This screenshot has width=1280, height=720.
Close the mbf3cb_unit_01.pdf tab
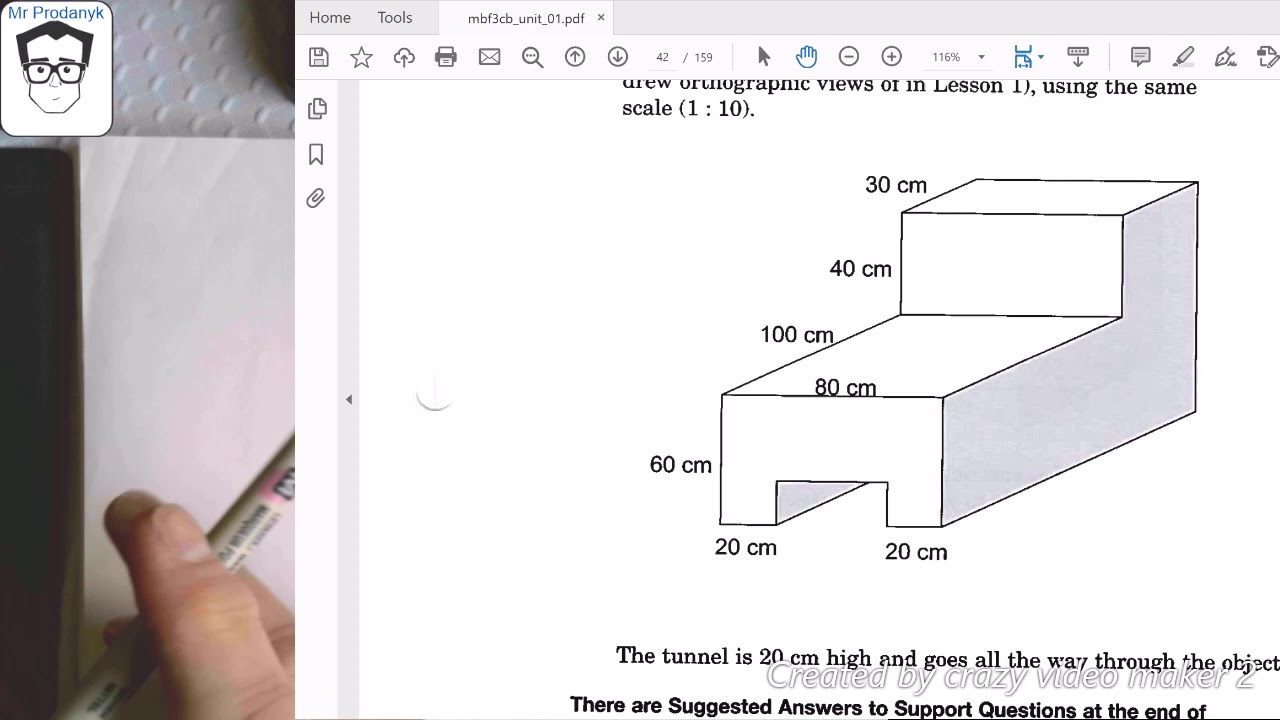click(x=601, y=17)
